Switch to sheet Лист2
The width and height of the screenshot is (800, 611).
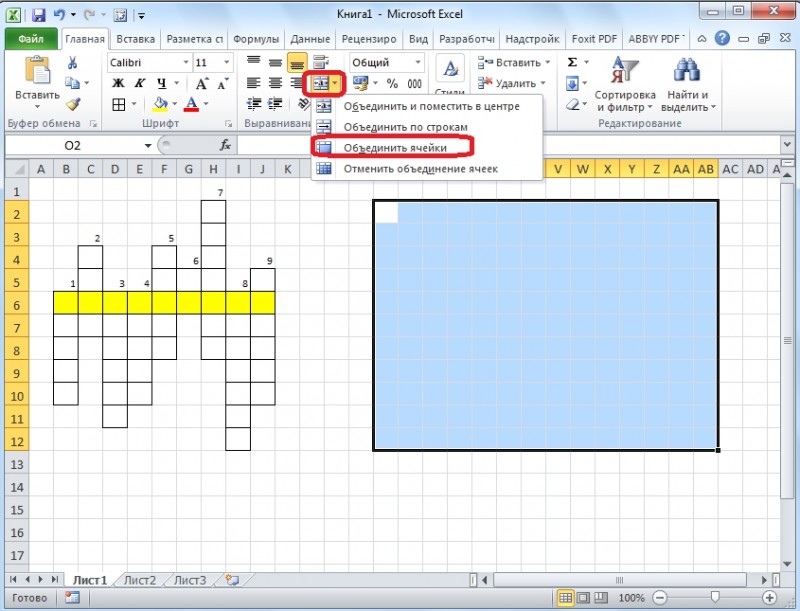139,580
